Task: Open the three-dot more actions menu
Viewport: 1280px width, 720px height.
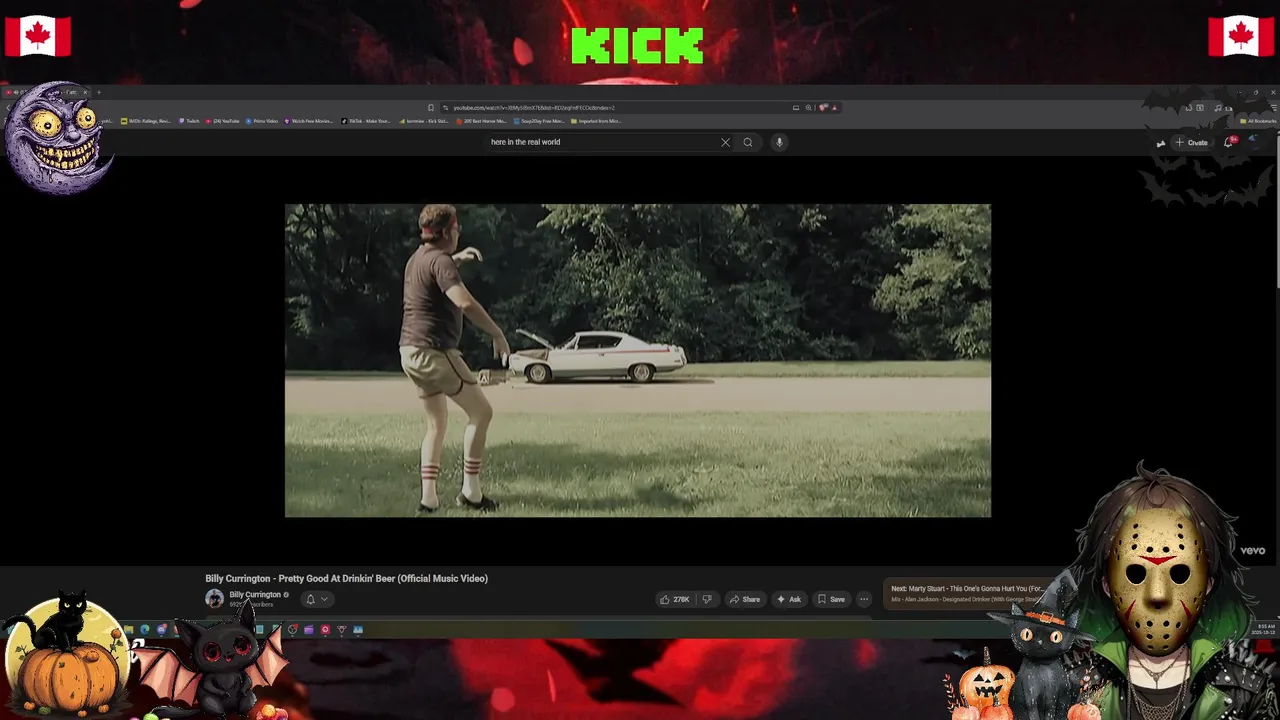Action: point(864,599)
